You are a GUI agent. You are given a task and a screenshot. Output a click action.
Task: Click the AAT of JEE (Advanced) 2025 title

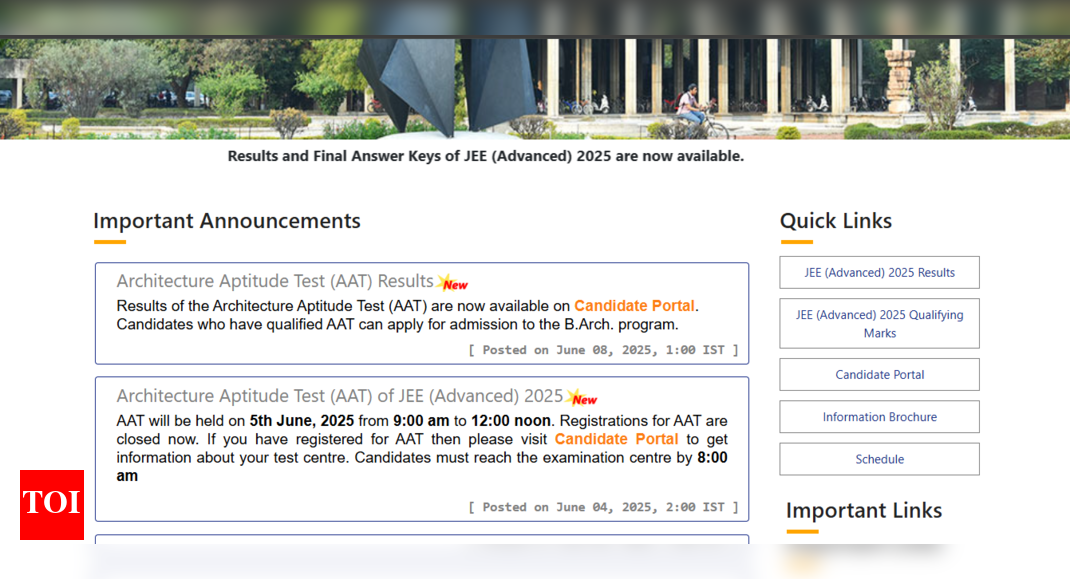[340, 395]
